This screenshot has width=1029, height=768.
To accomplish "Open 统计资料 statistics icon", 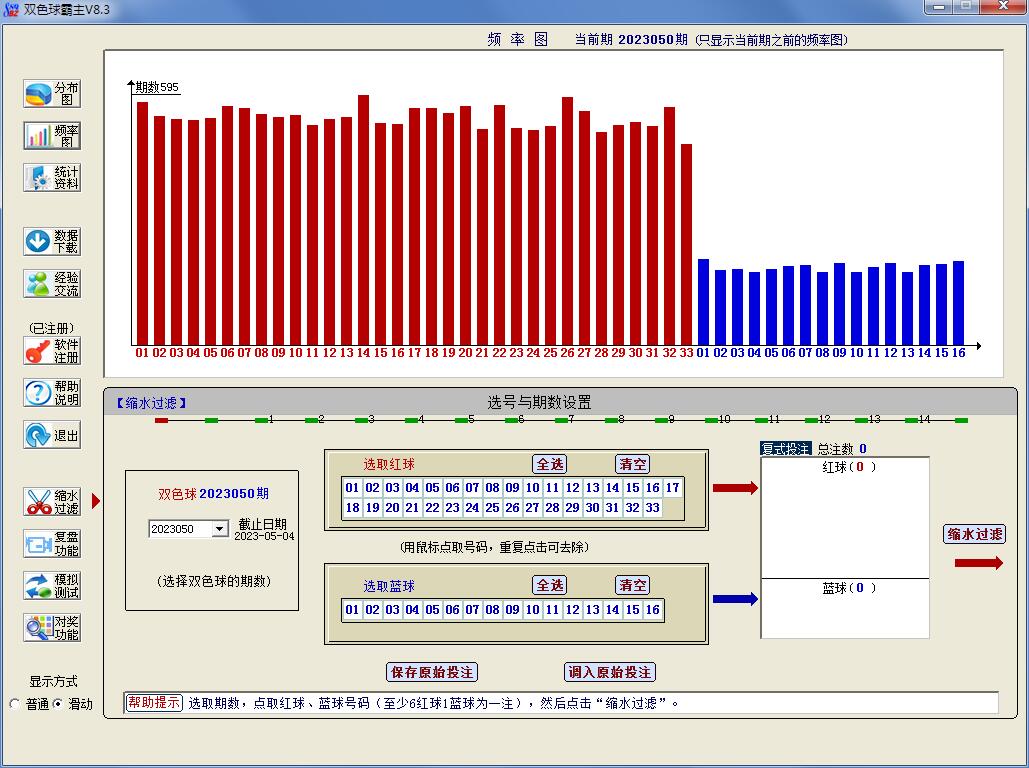I will [40, 178].
